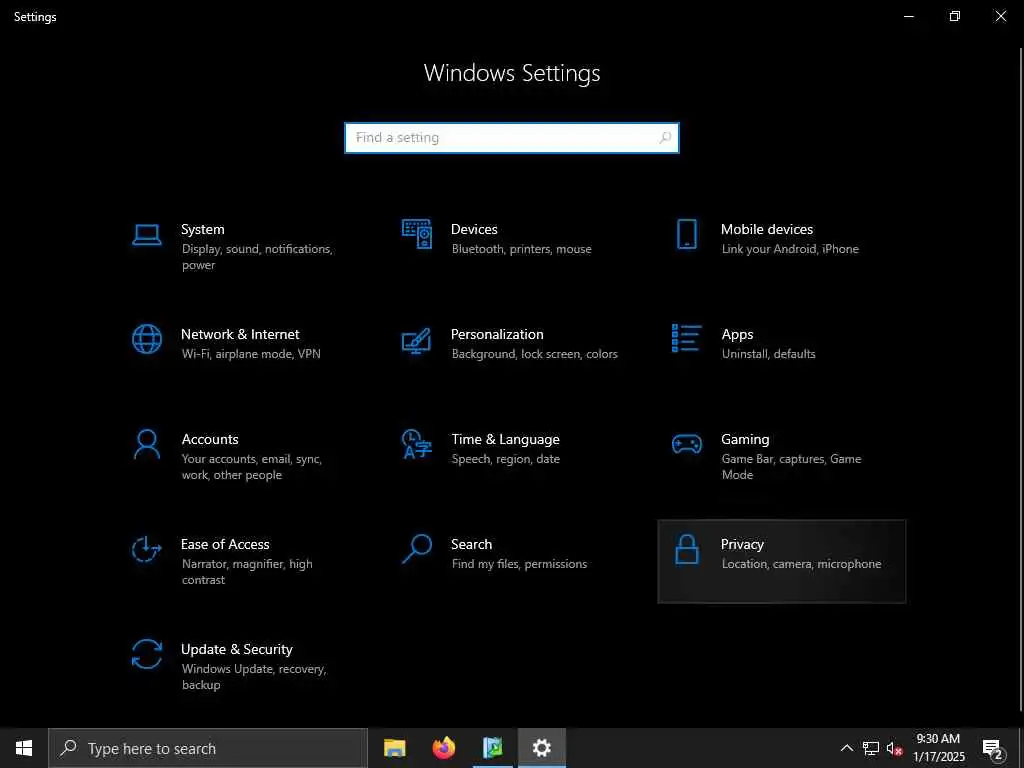Open the Apps heading link
Image resolution: width=1024 pixels, height=768 pixels.
coord(737,334)
